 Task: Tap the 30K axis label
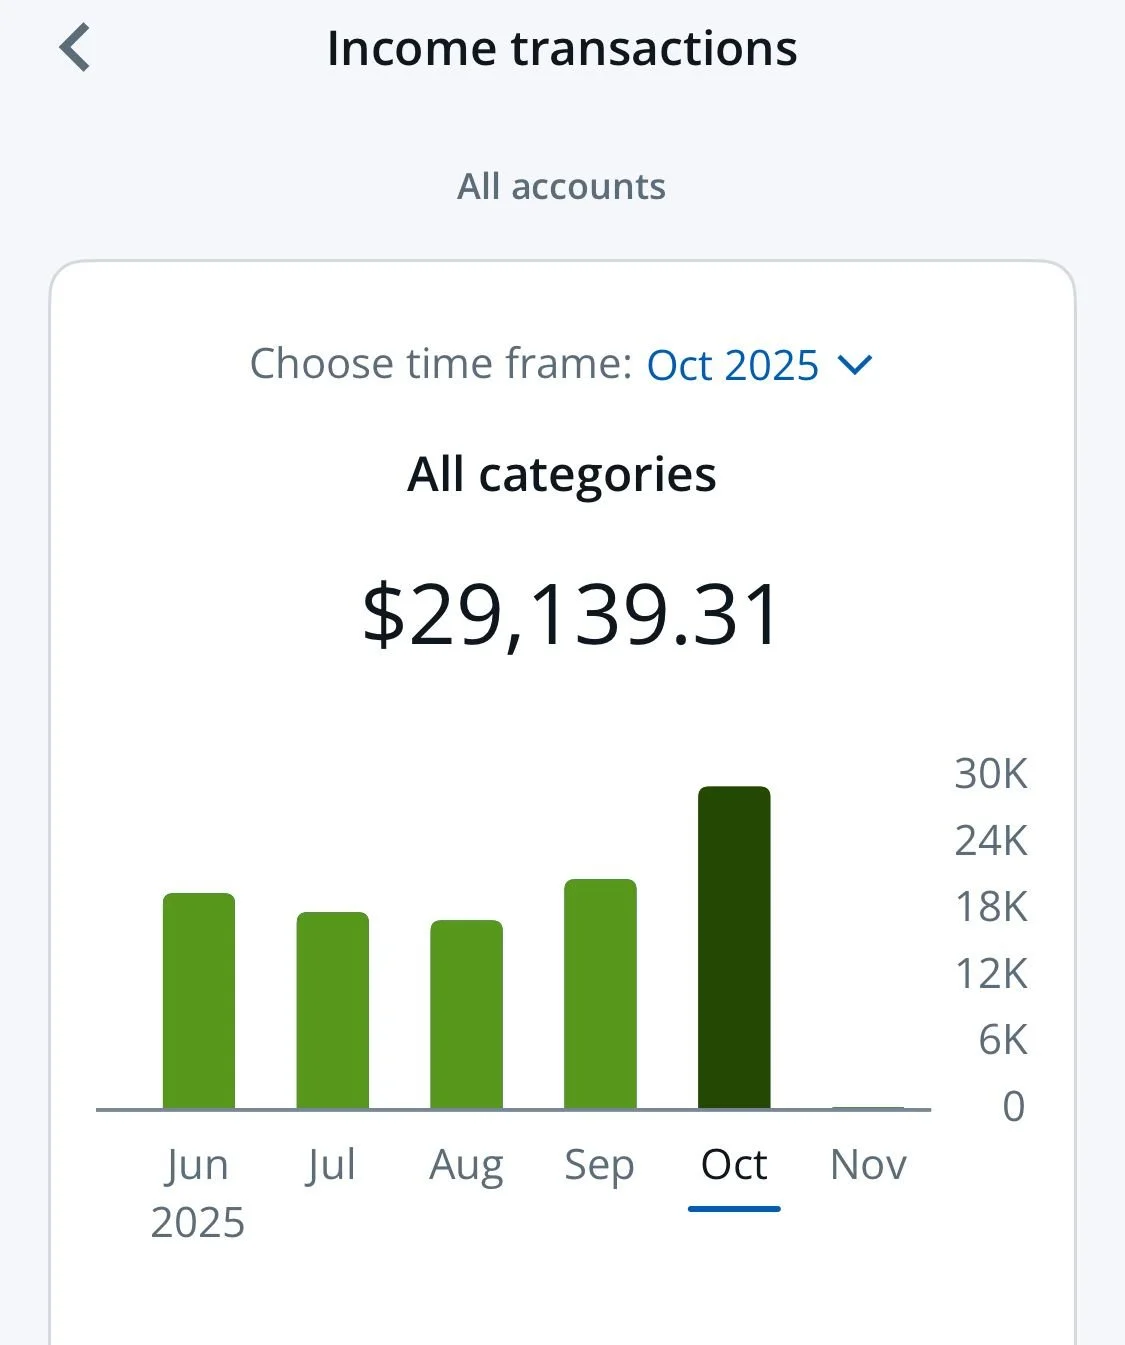click(x=990, y=774)
